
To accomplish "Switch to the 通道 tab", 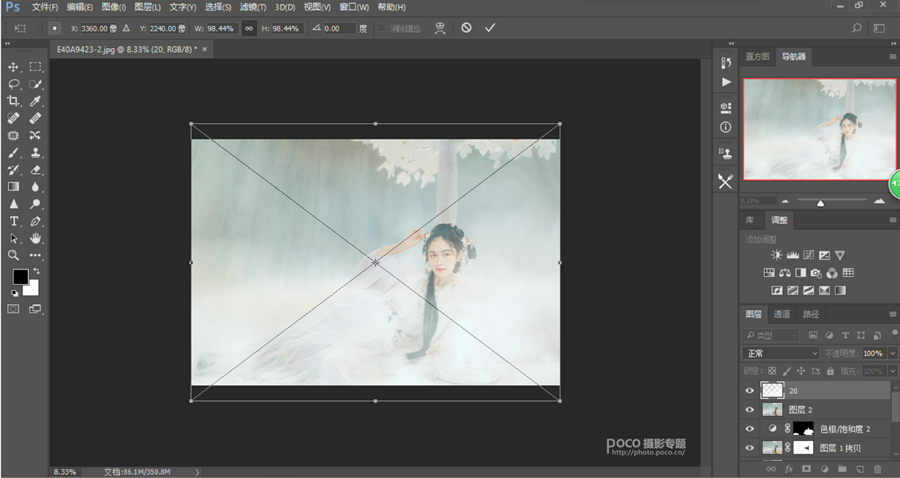I will click(782, 314).
